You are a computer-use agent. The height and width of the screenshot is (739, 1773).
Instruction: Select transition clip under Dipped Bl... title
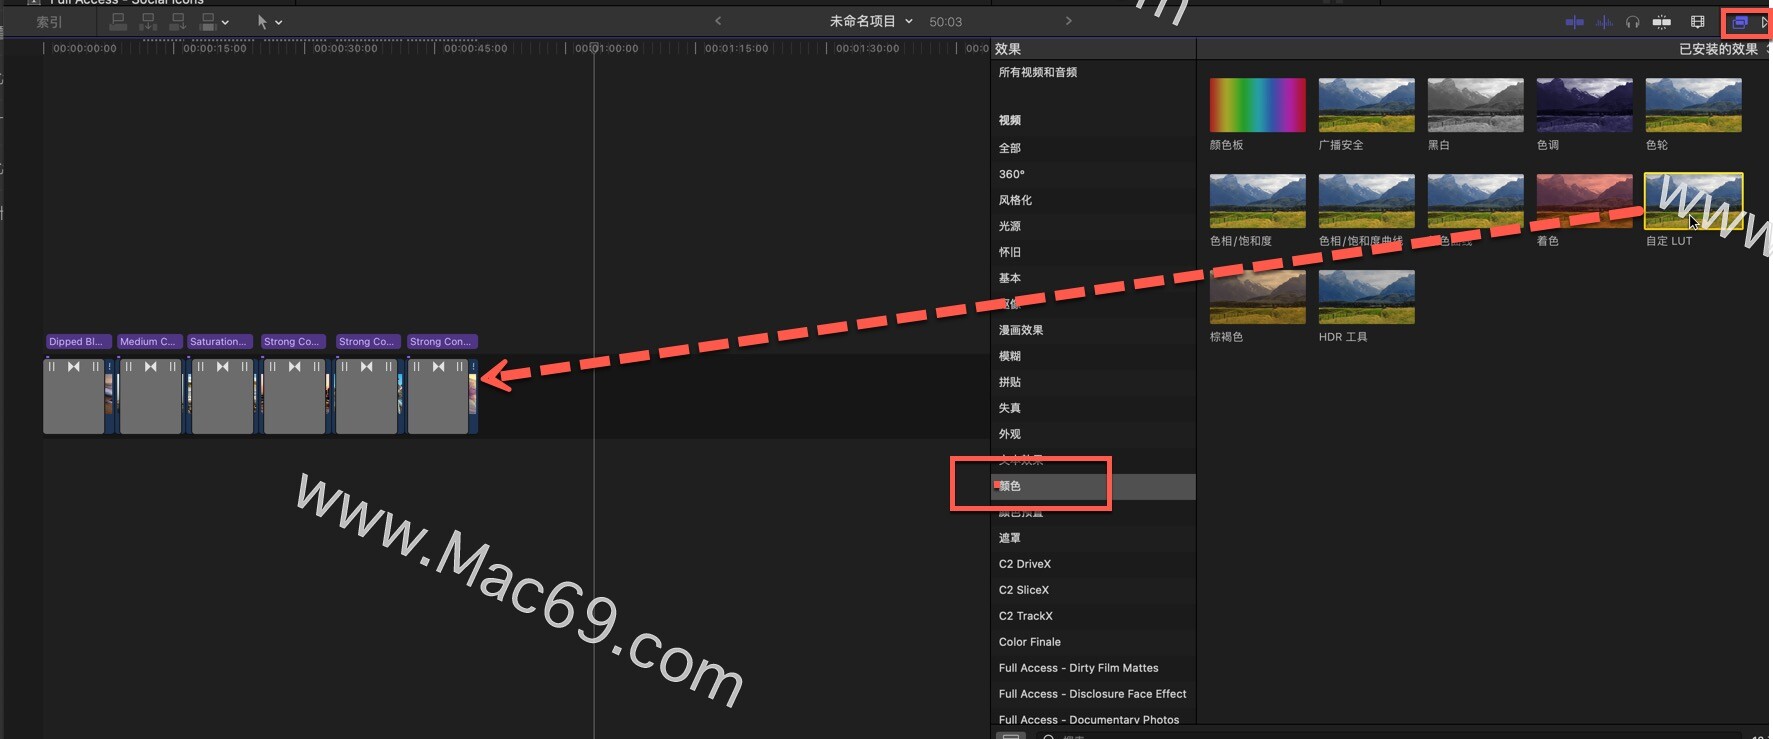point(73,396)
